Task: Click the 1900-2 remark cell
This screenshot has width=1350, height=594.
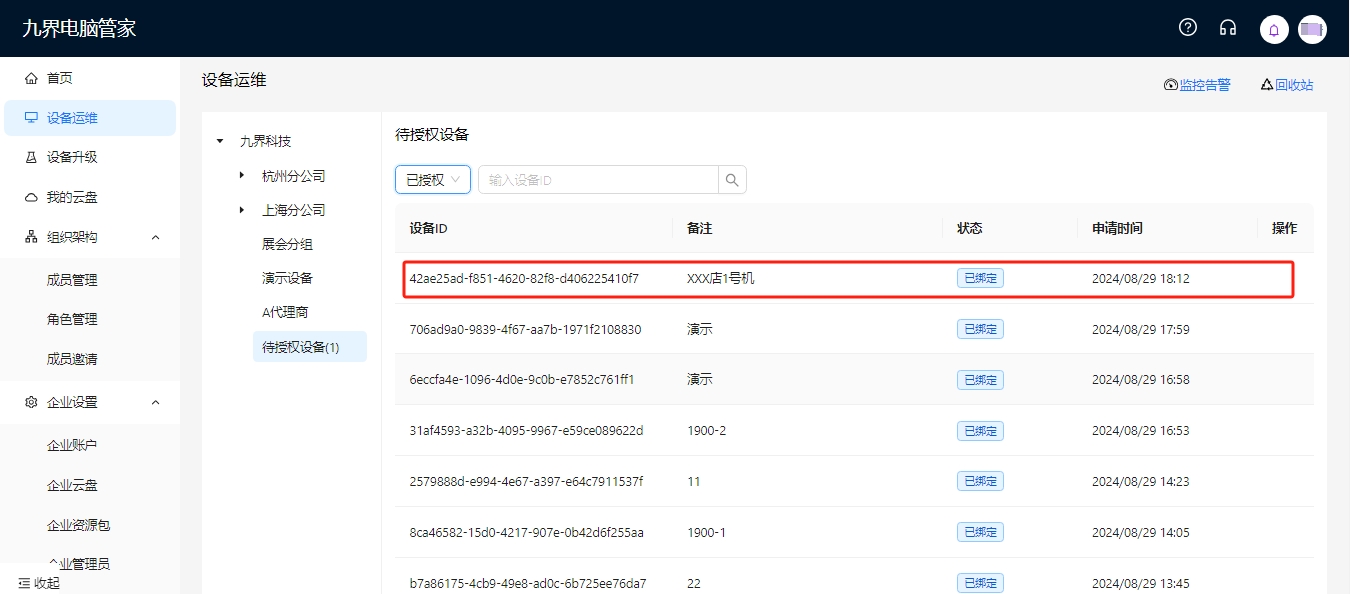Action: point(707,431)
